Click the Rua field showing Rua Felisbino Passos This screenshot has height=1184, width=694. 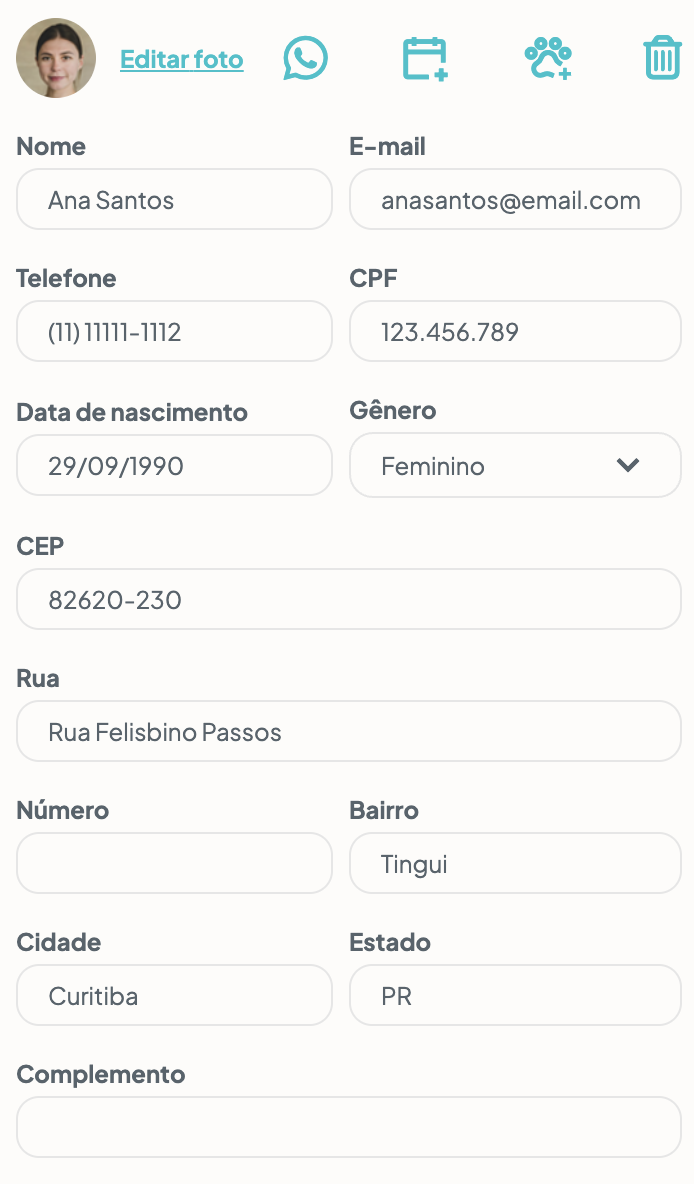click(x=348, y=731)
